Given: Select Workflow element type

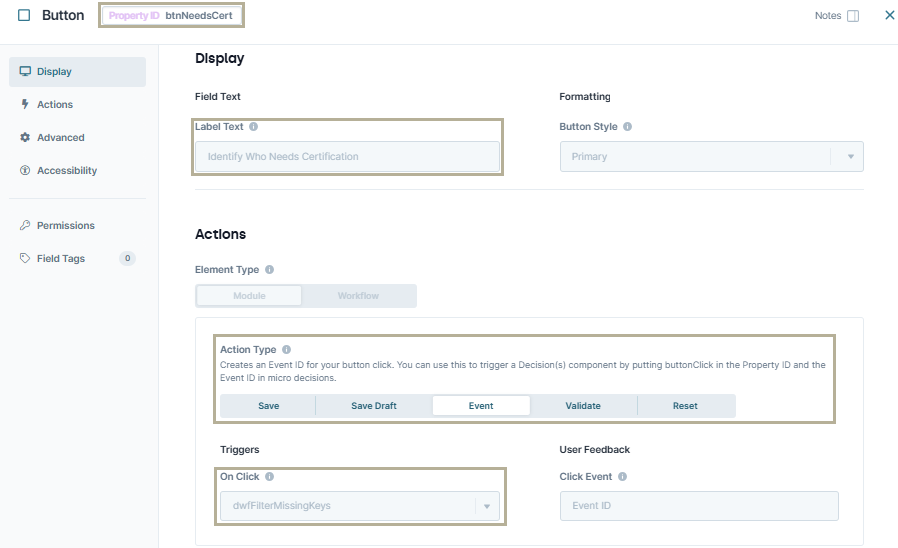Looking at the screenshot, I should (x=358, y=295).
